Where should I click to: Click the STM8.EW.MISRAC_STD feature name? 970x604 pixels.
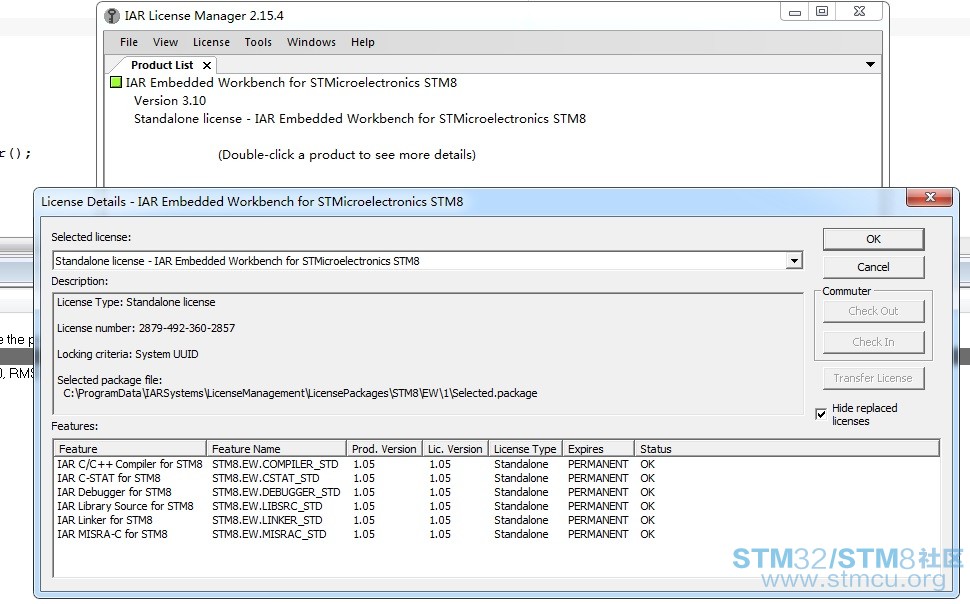(269, 534)
